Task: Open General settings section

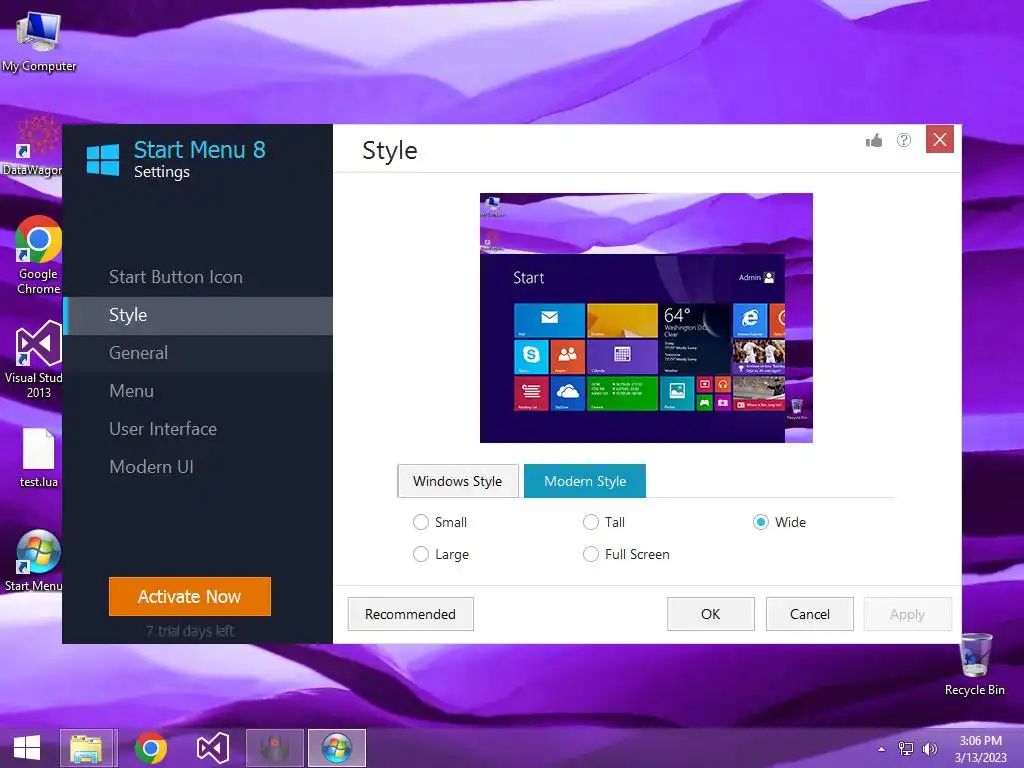Action: pos(198,353)
